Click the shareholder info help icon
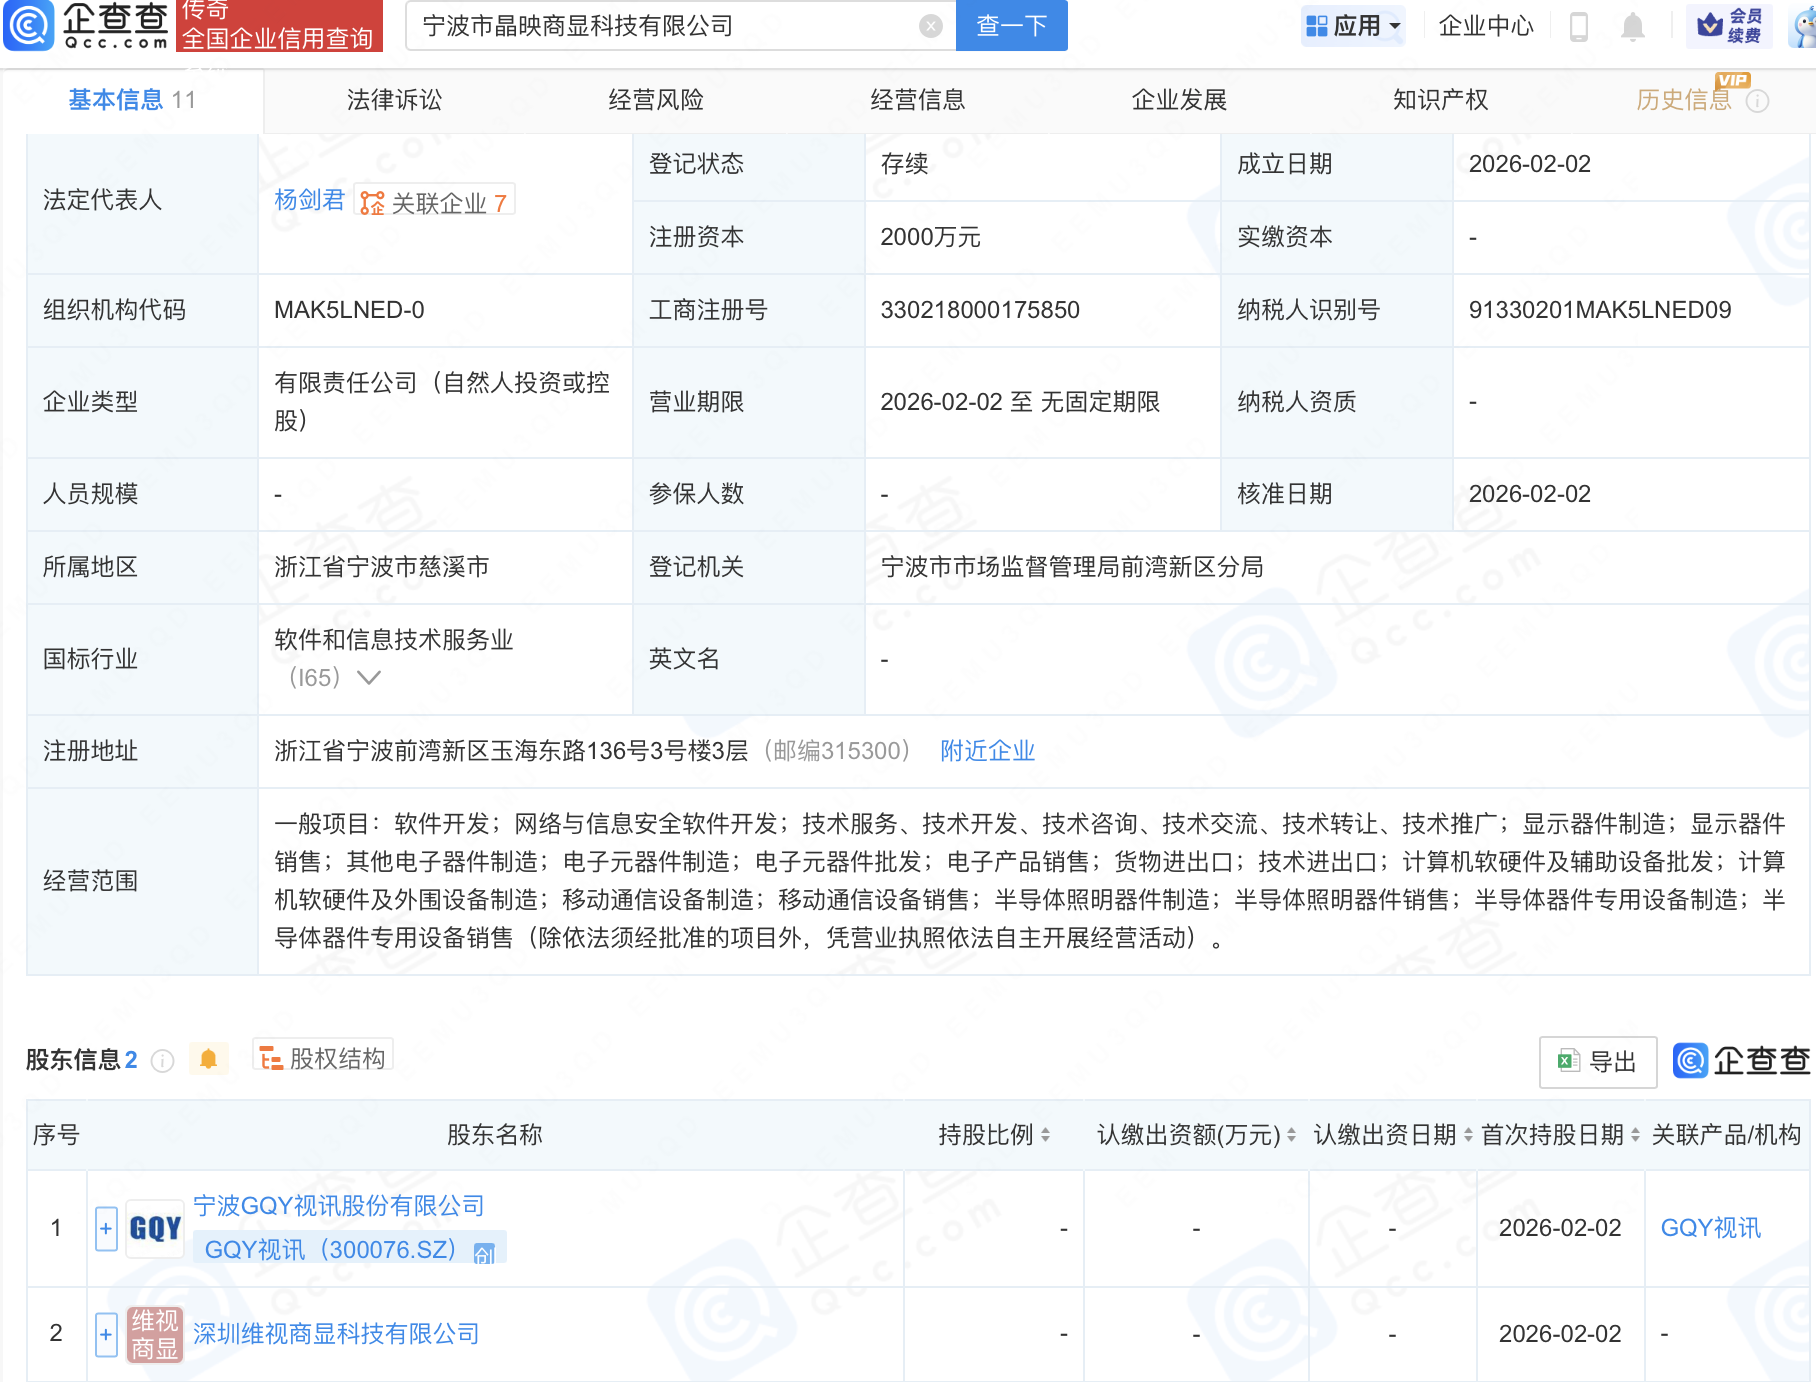Screen dimensions: 1816x1382 tap(163, 1061)
